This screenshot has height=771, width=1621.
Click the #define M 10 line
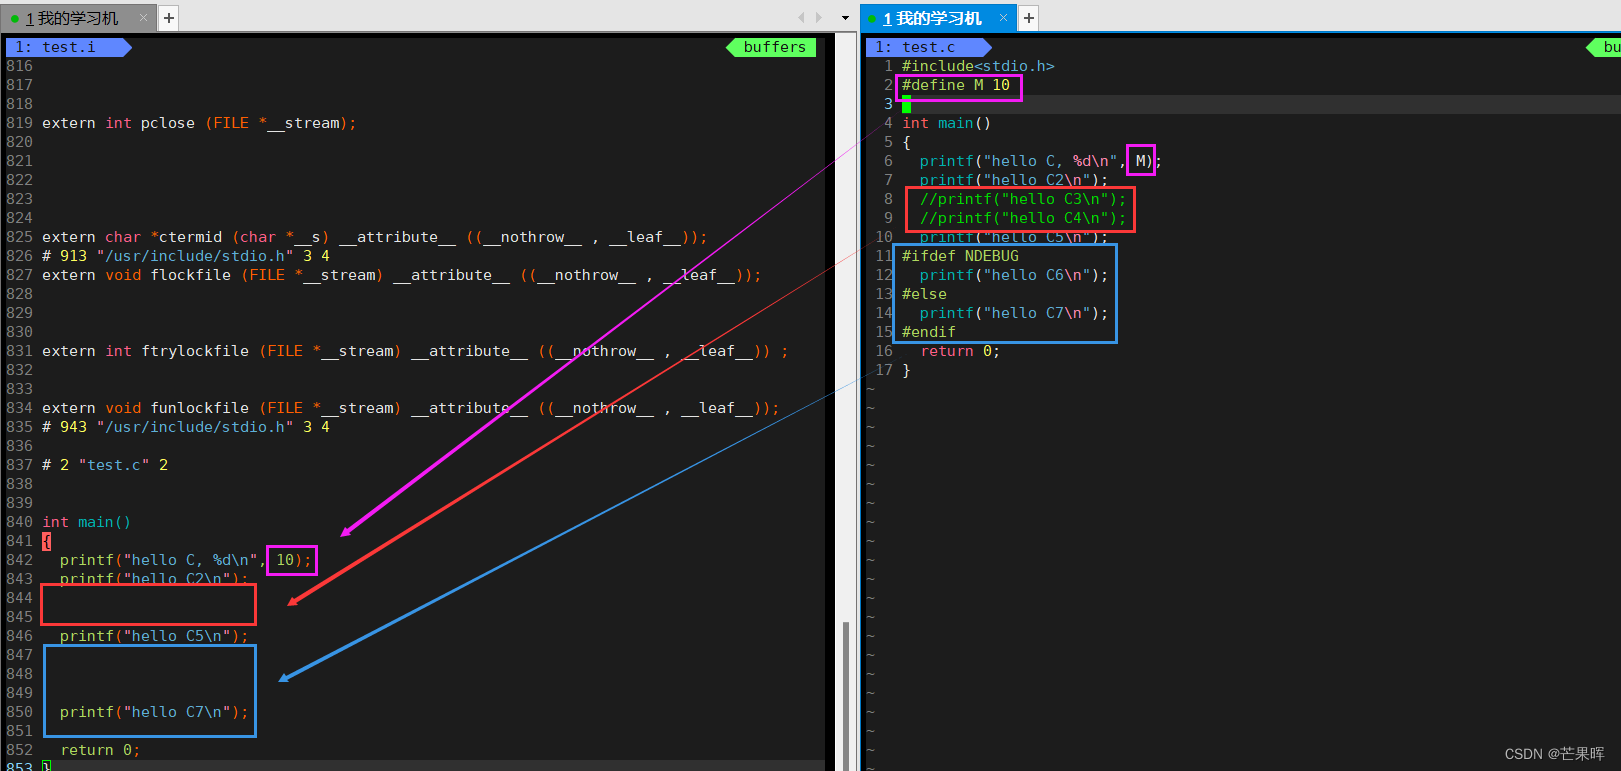956,85
